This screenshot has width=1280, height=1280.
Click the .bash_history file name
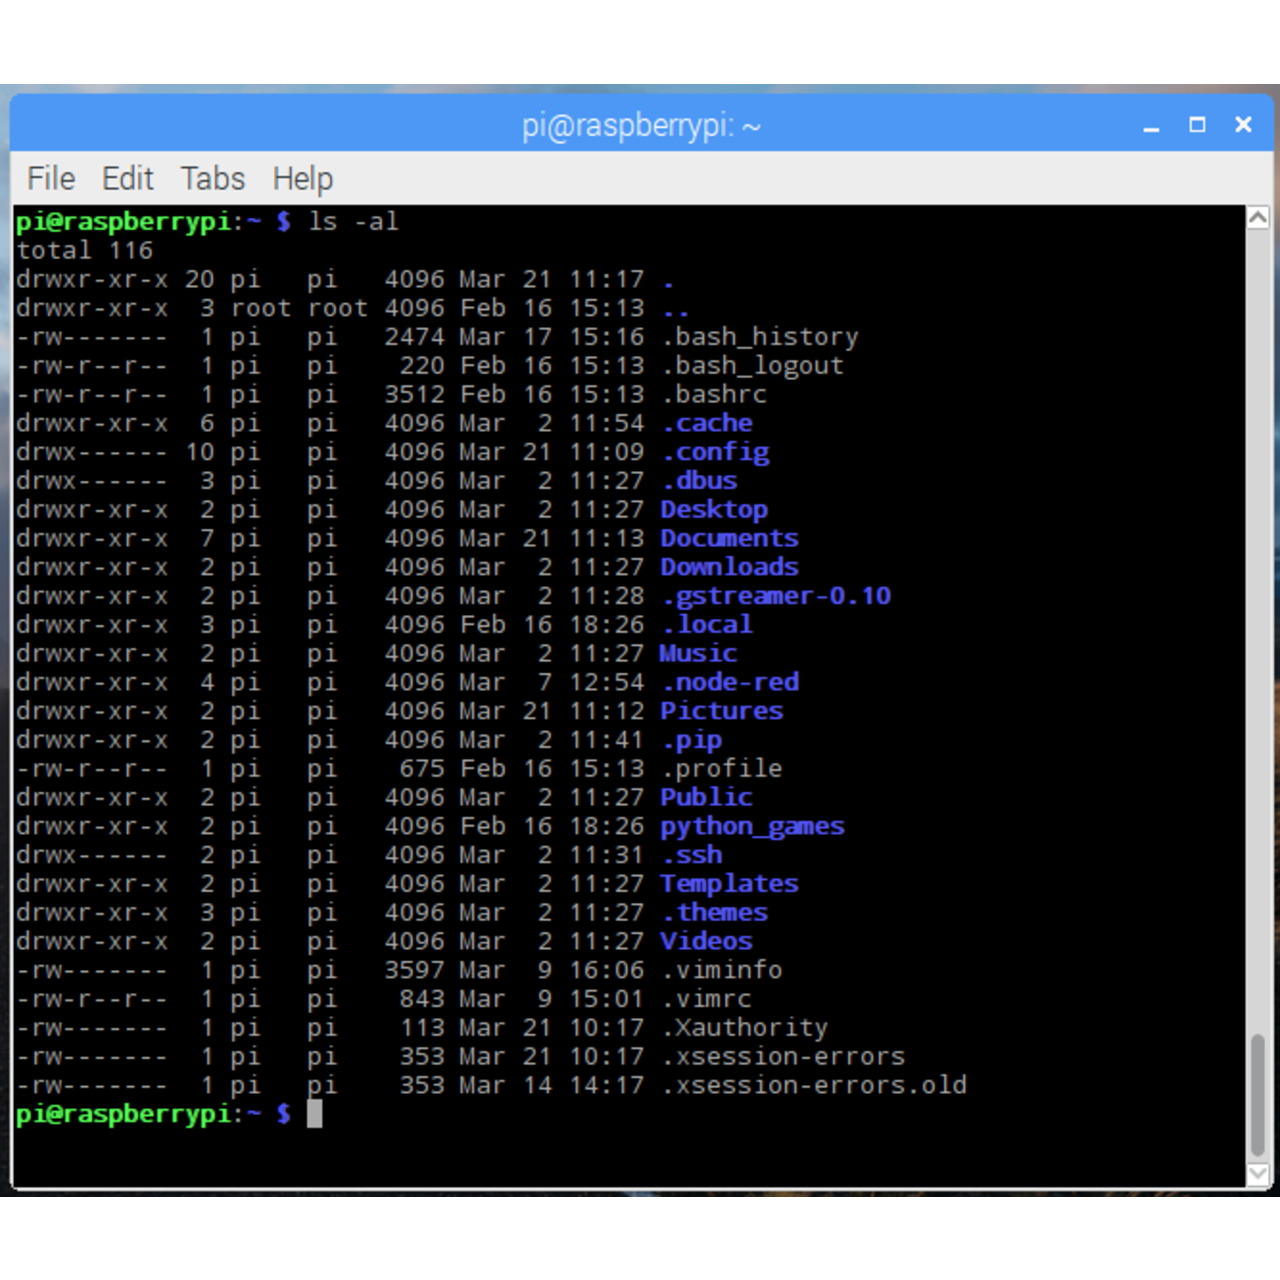(x=760, y=337)
